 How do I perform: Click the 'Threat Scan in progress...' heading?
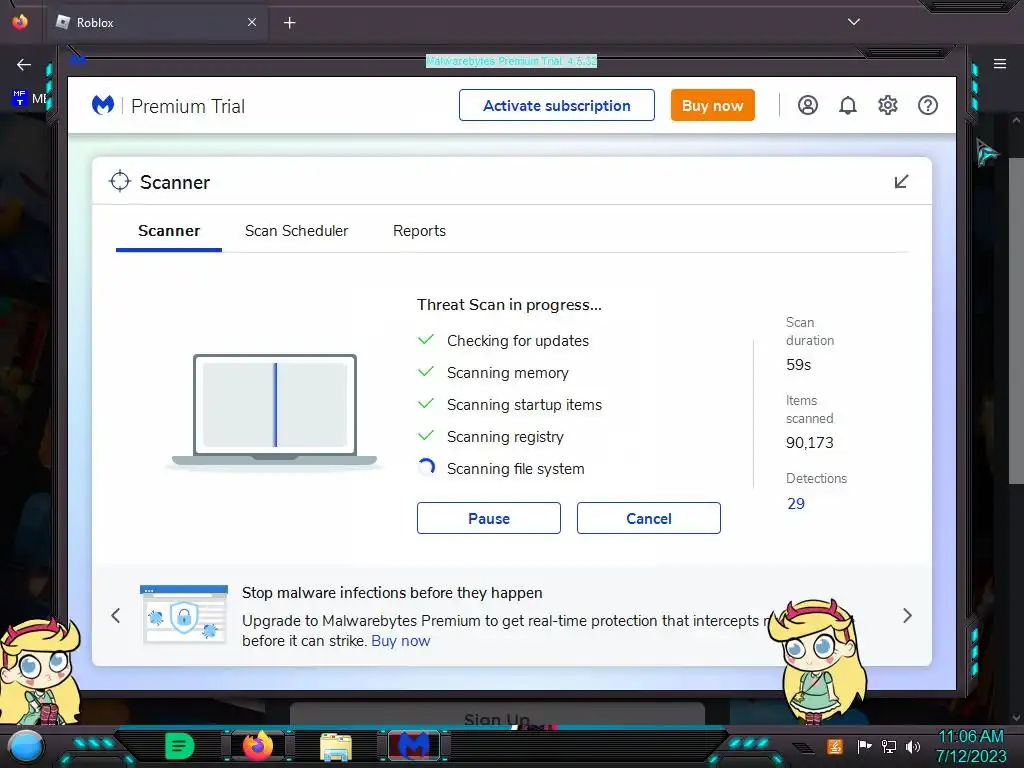point(509,305)
